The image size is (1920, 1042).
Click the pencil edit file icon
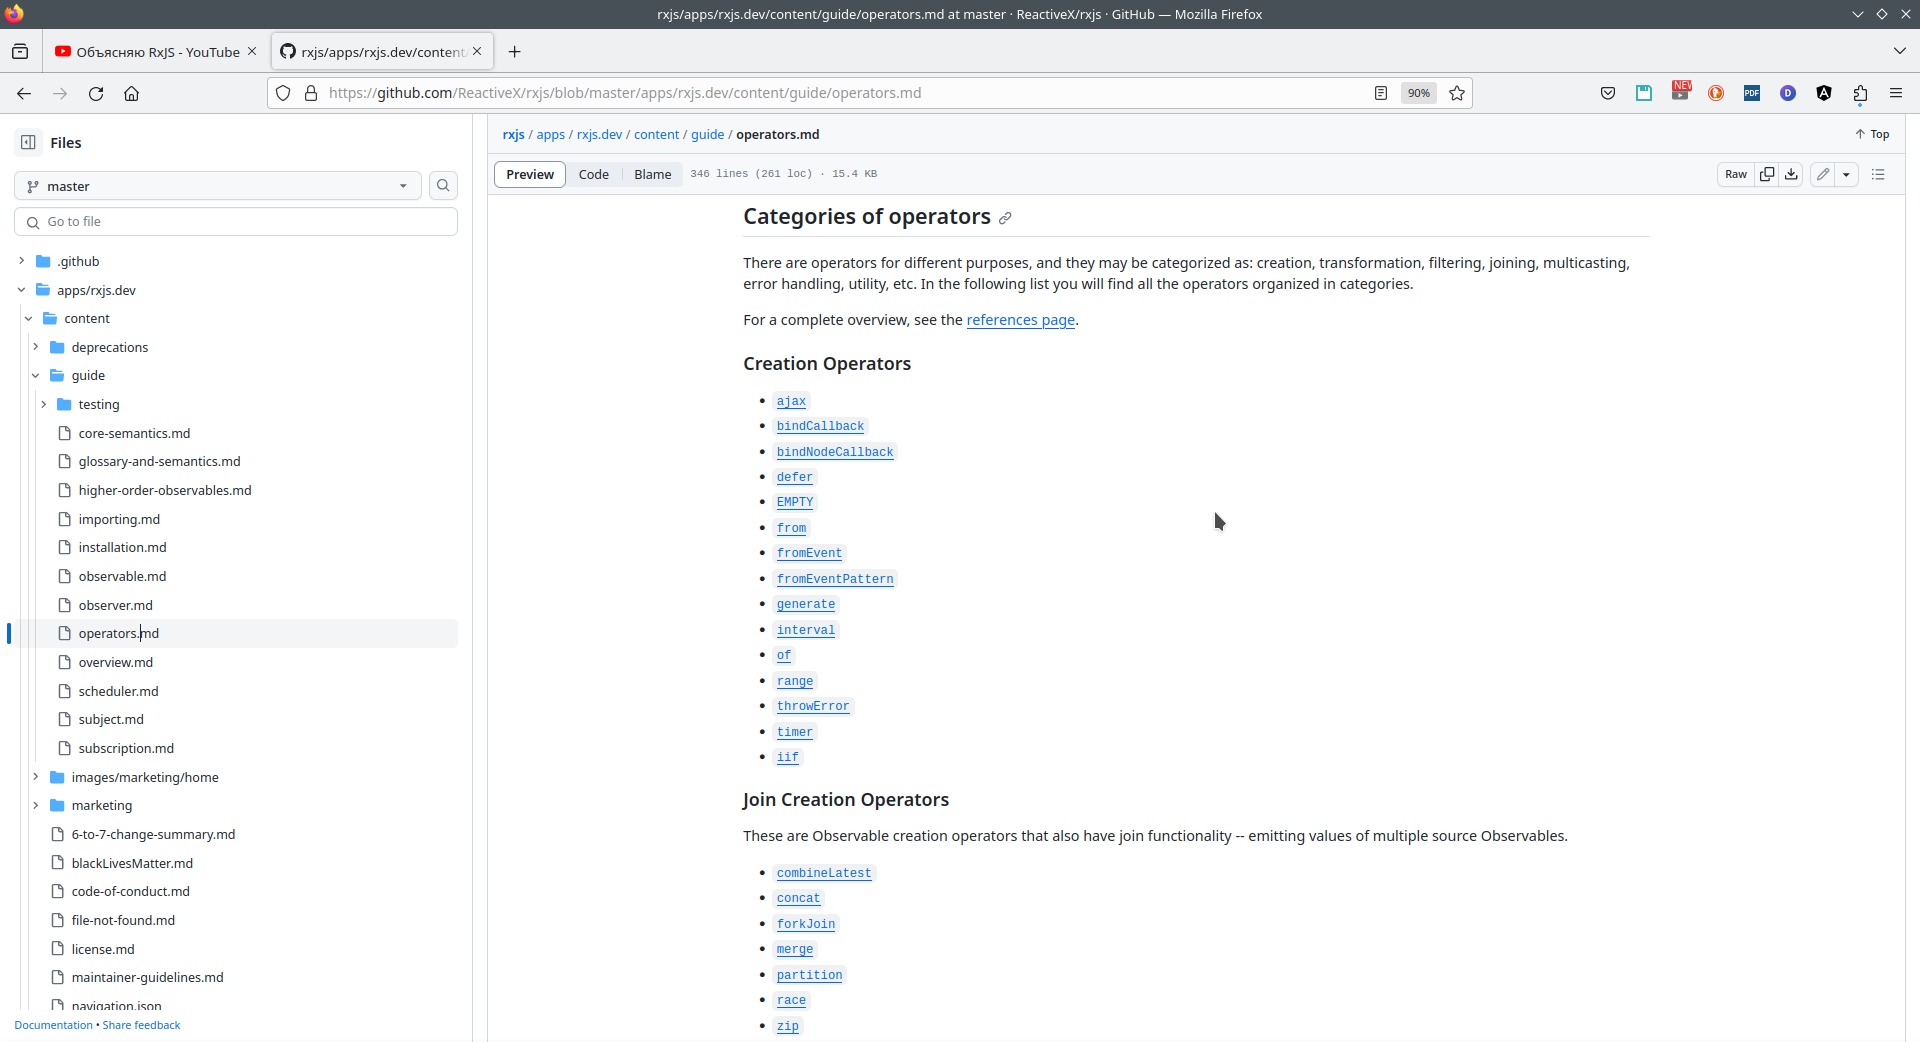(1823, 174)
